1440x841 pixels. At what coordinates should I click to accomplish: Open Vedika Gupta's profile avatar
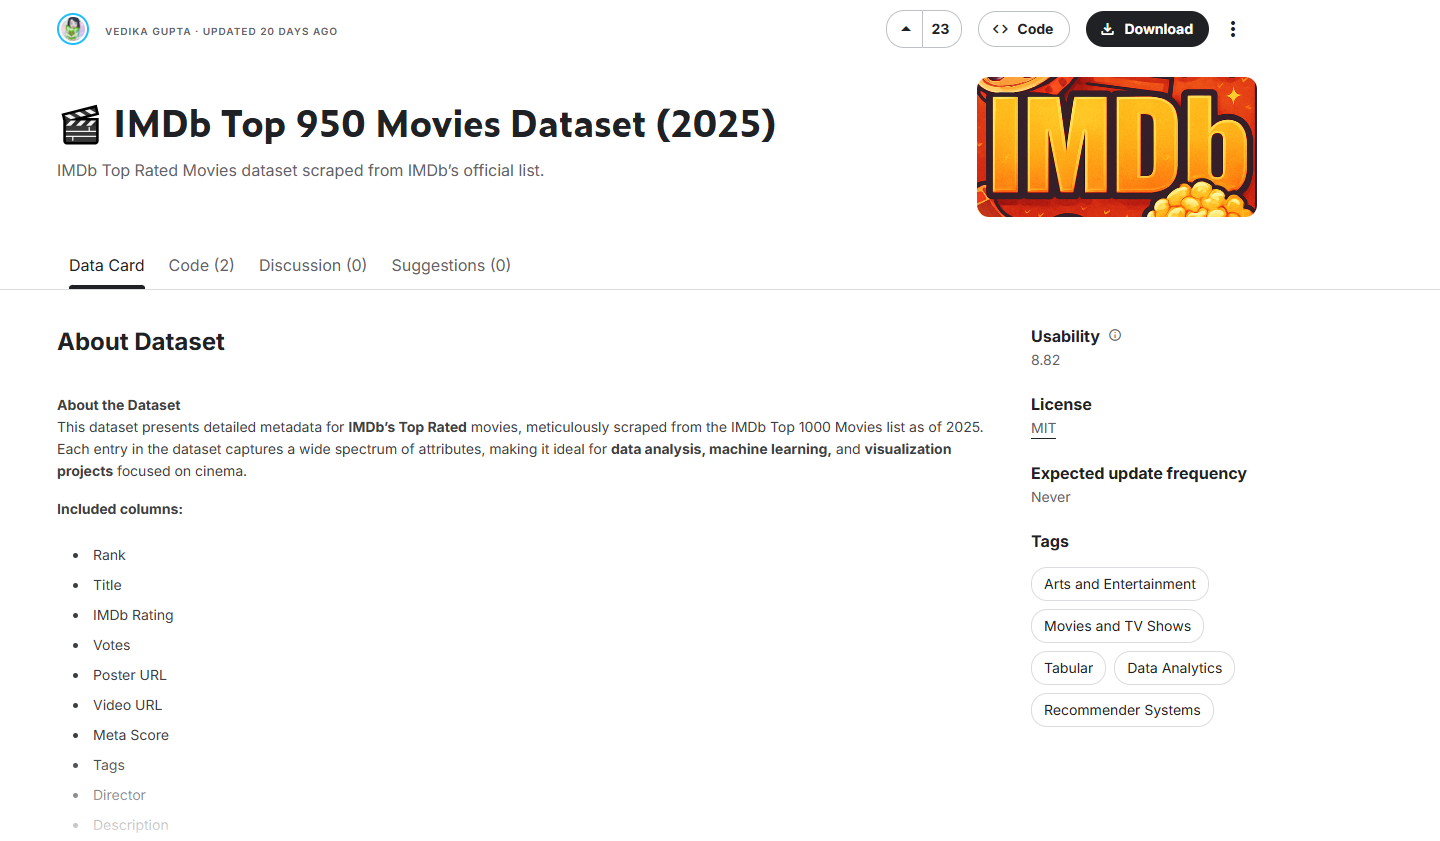[x=73, y=29]
